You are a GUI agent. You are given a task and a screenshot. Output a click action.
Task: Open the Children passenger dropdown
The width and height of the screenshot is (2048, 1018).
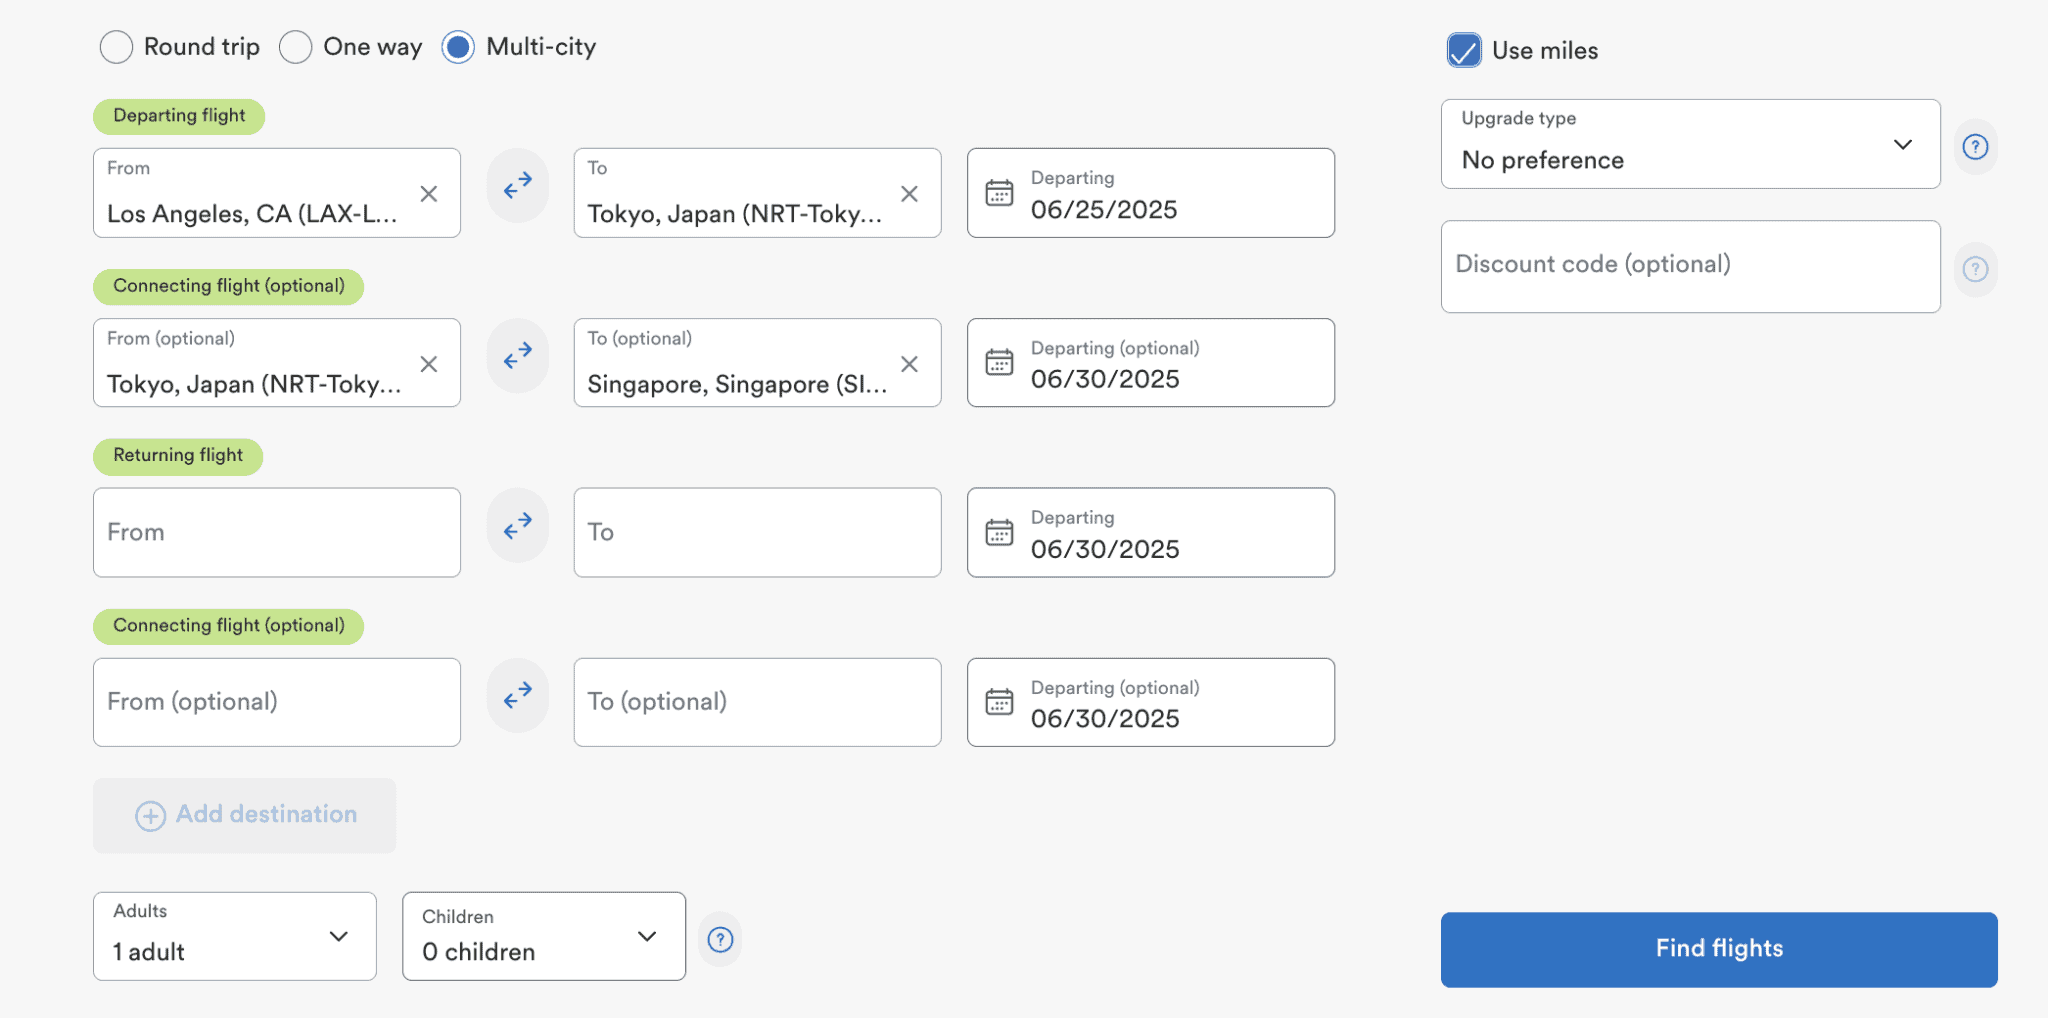543,936
